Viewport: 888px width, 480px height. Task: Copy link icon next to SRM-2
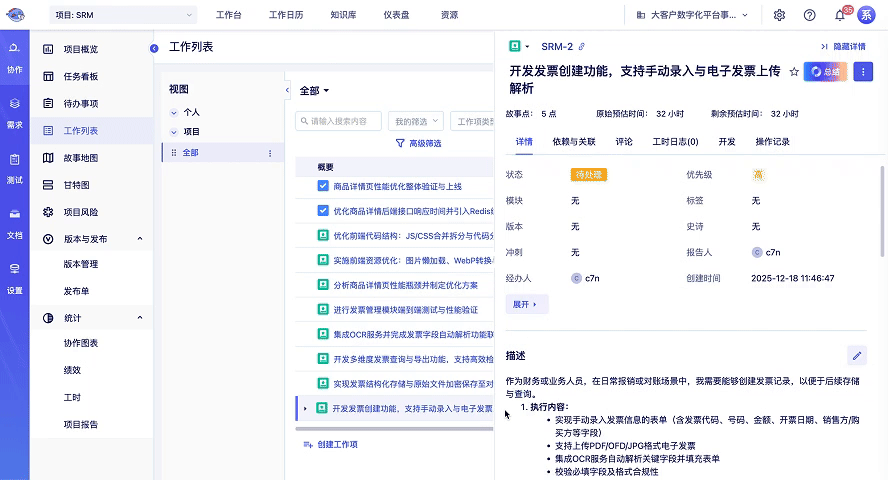(x=582, y=47)
